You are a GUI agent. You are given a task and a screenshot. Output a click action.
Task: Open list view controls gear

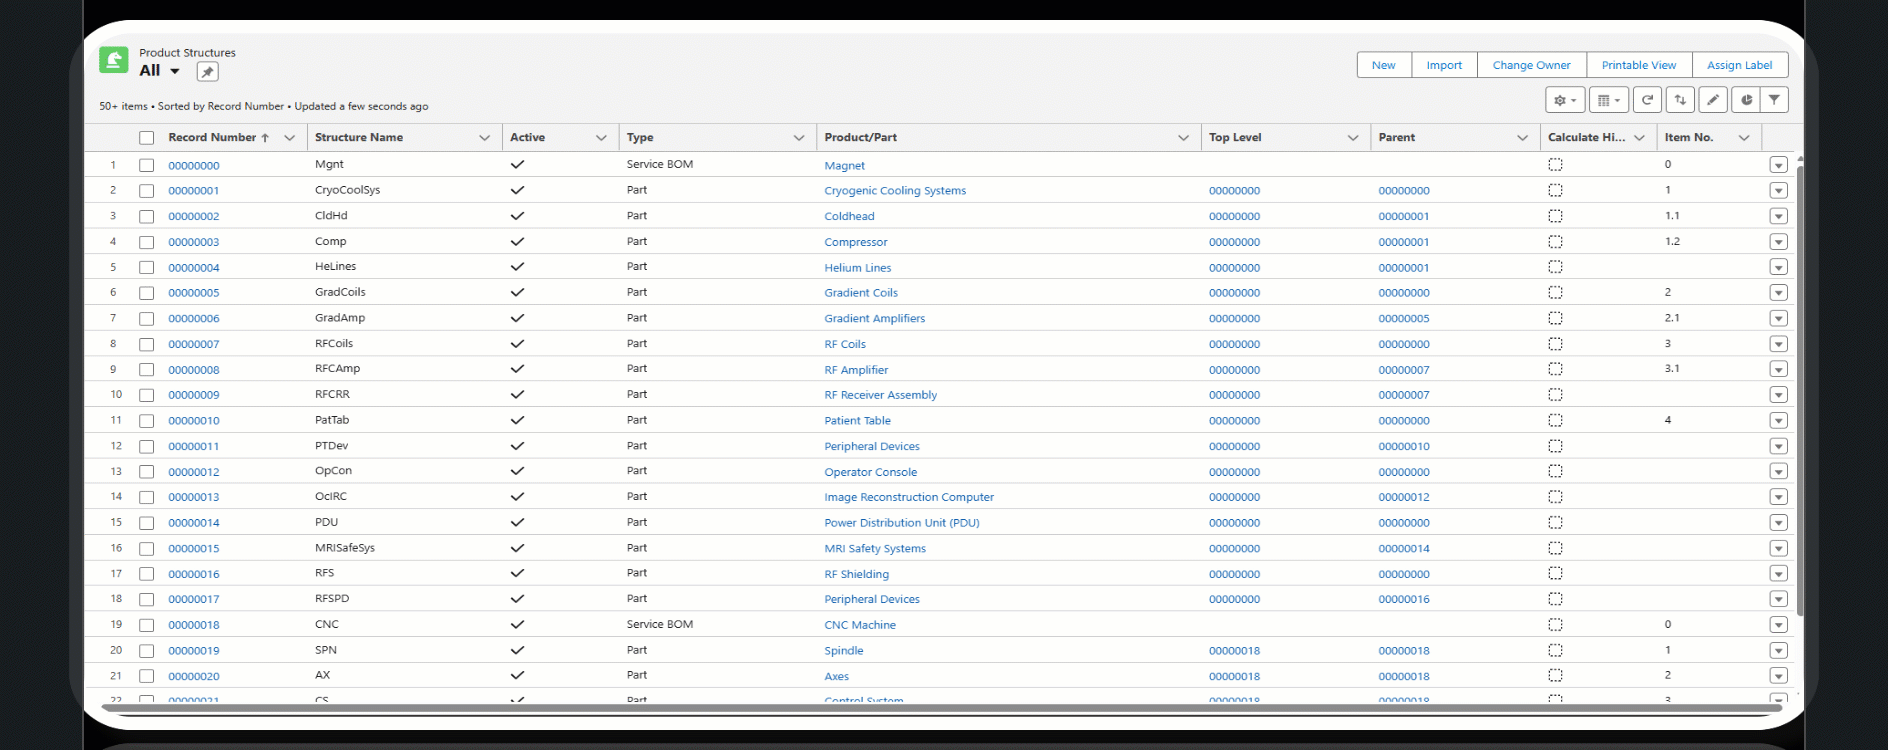(1565, 100)
